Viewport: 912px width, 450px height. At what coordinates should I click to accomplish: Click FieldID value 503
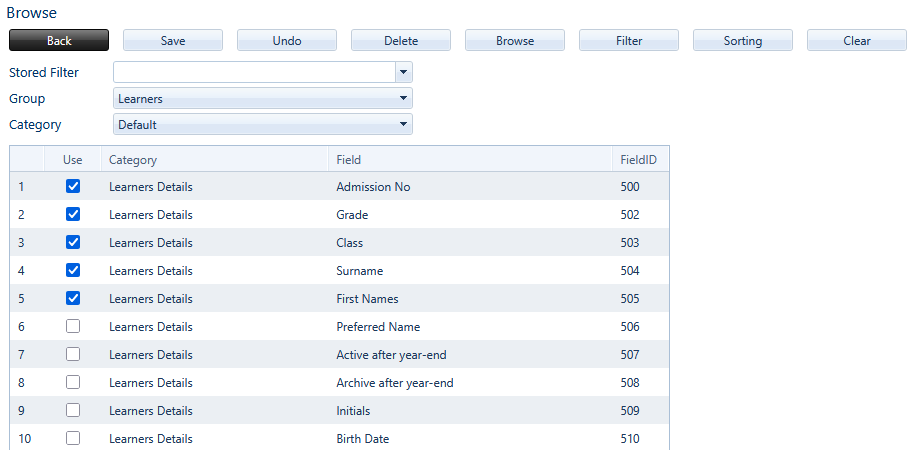[630, 242]
